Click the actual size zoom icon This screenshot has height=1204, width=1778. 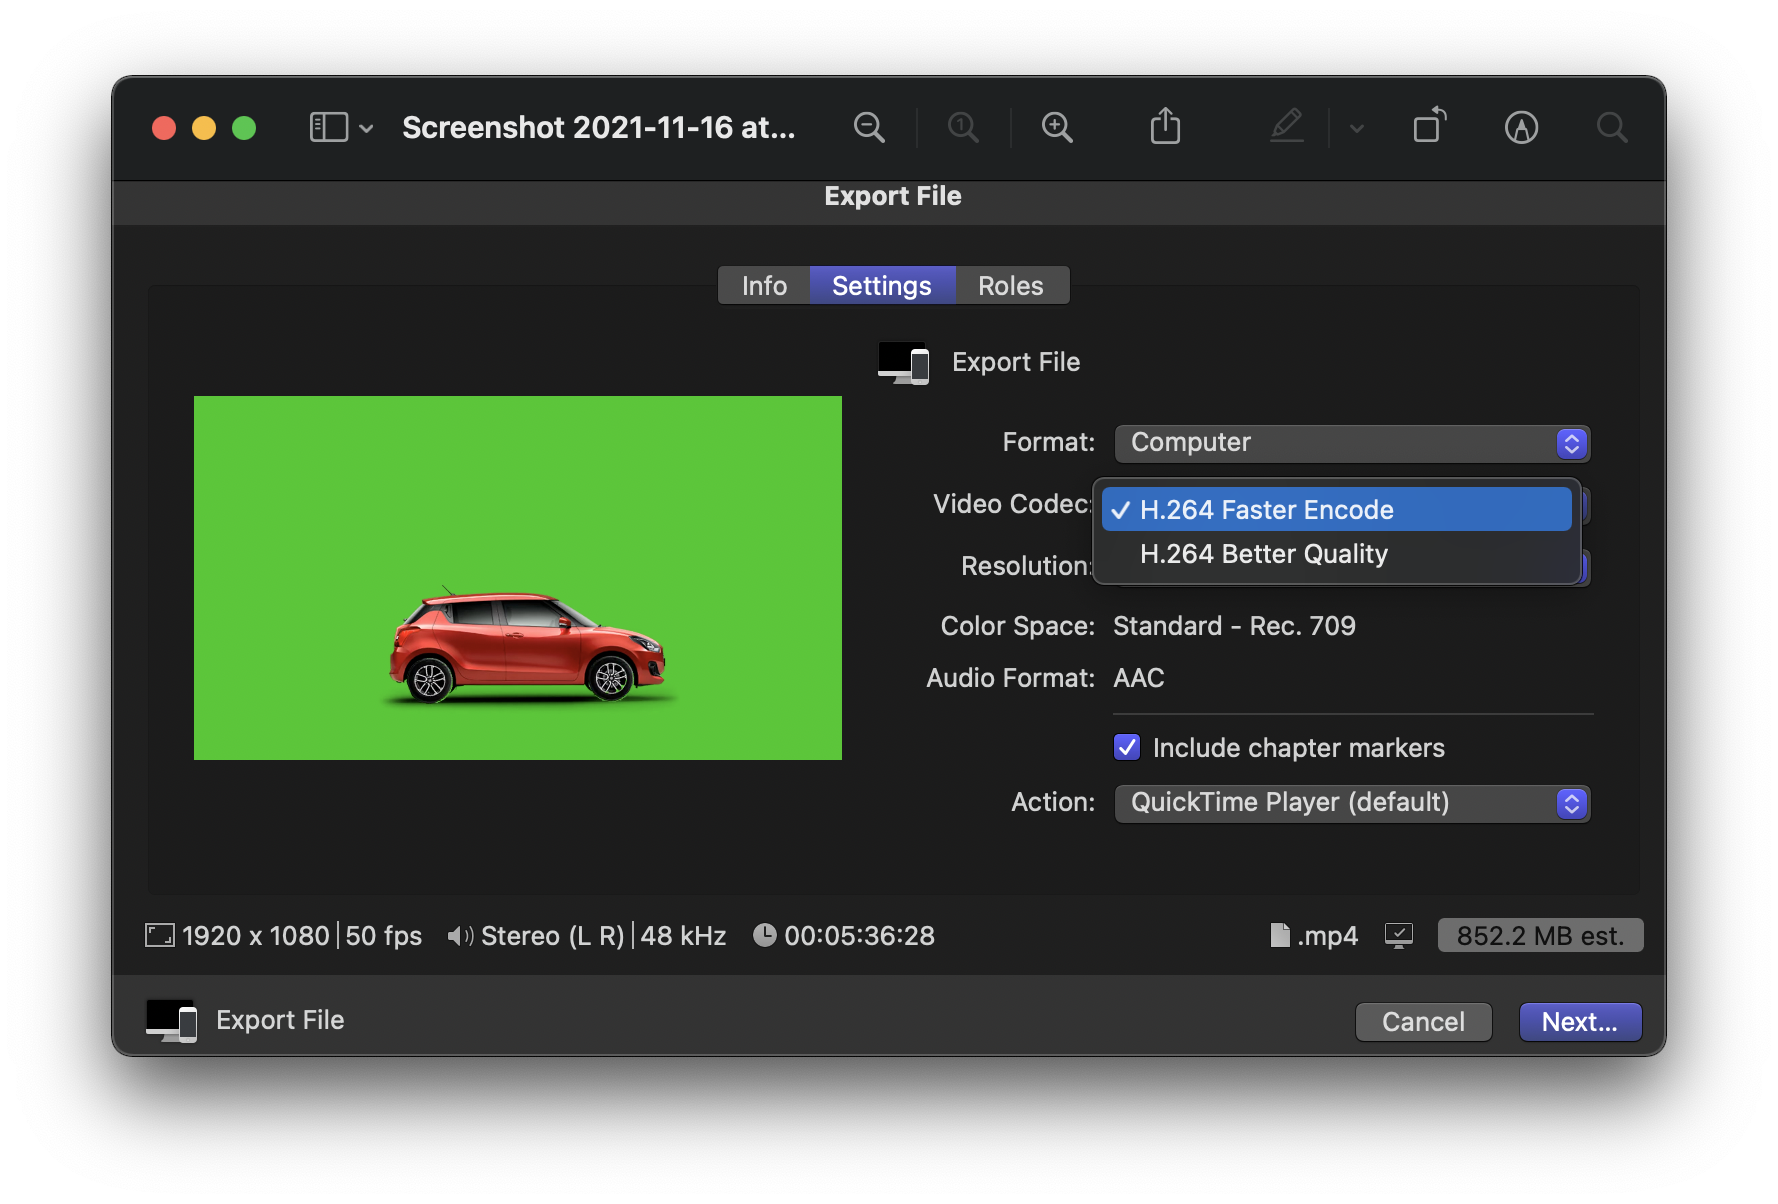click(962, 128)
